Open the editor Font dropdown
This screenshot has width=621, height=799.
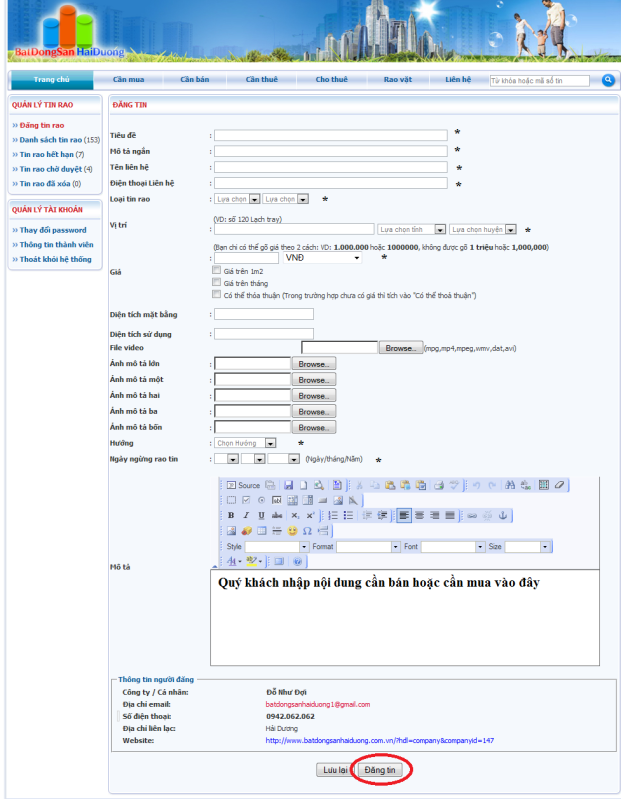[453, 547]
